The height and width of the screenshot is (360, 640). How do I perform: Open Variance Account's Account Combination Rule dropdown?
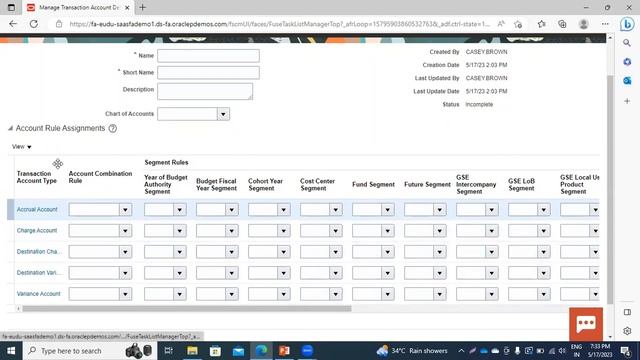(125, 294)
